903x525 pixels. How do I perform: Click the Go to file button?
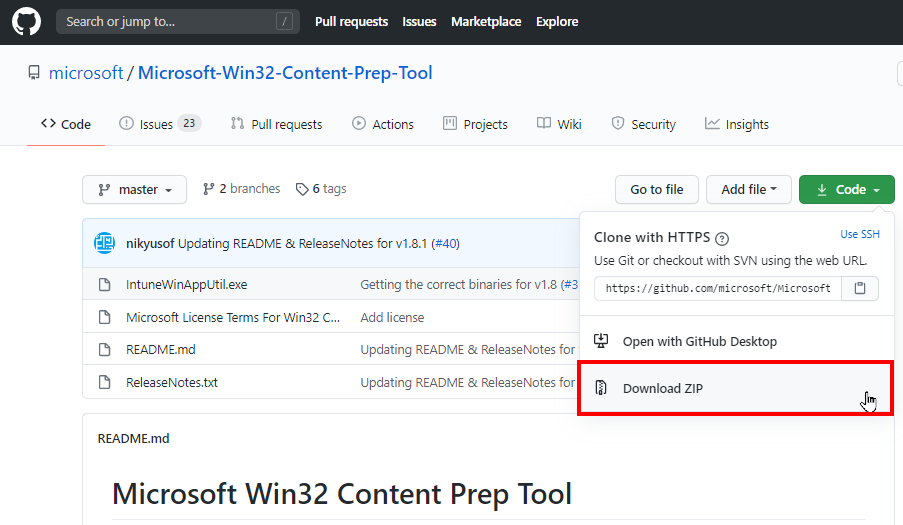(x=657, y=189)
